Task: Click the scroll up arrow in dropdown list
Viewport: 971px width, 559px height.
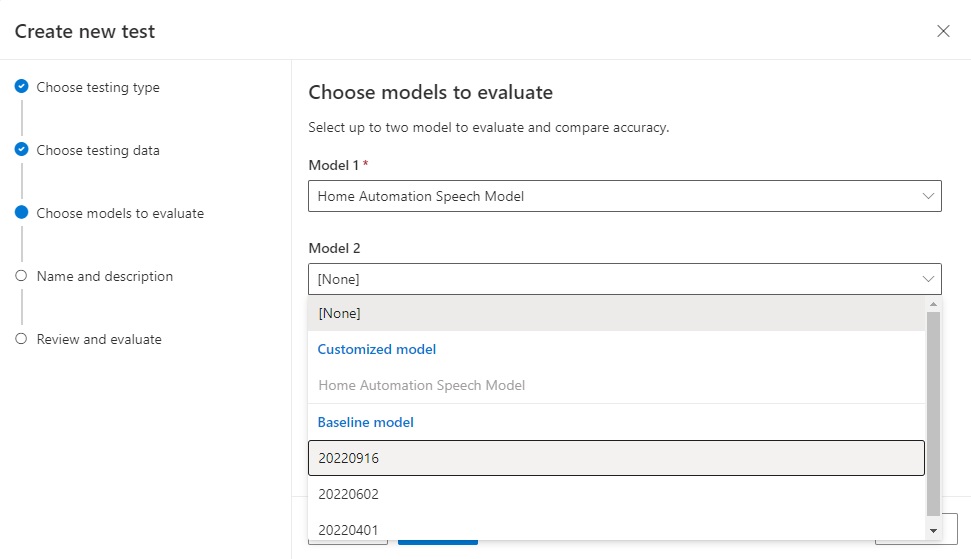Action: [934, 304]
